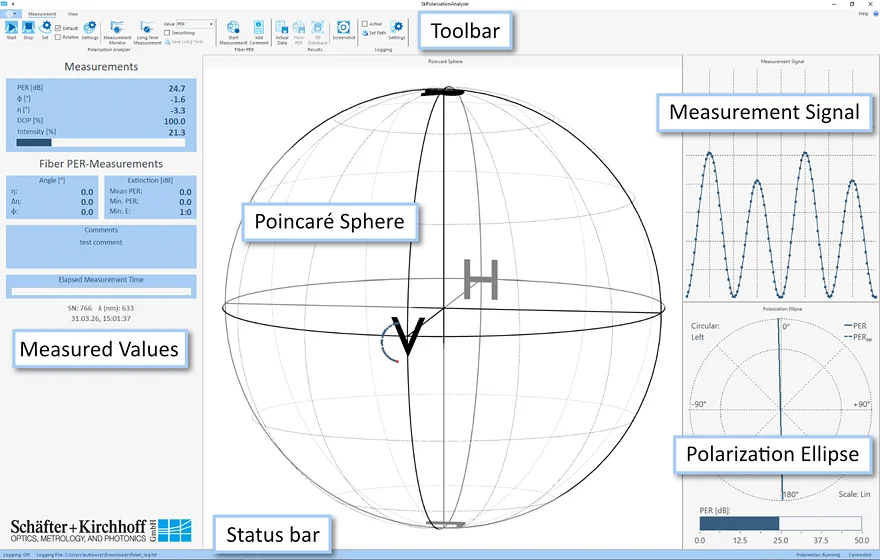This screenshot has width=880, height=560.
Task: Click Scale: Lin label in ellipse panel
Action: click(x=854, y=494)
